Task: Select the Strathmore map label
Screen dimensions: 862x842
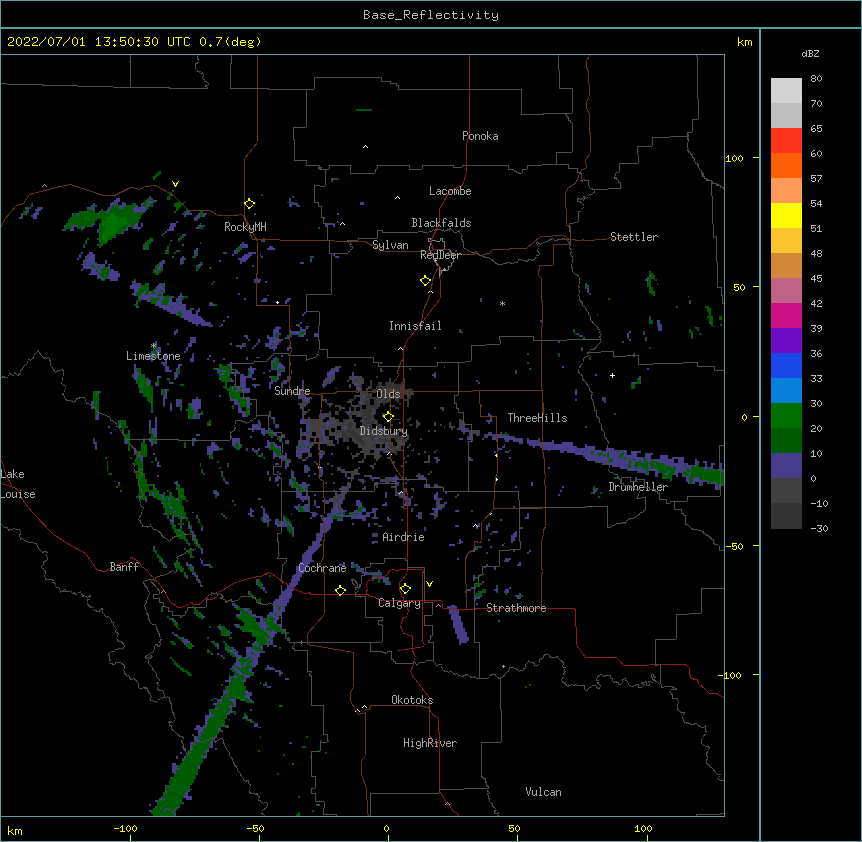Action: click(x=516, y=608)
